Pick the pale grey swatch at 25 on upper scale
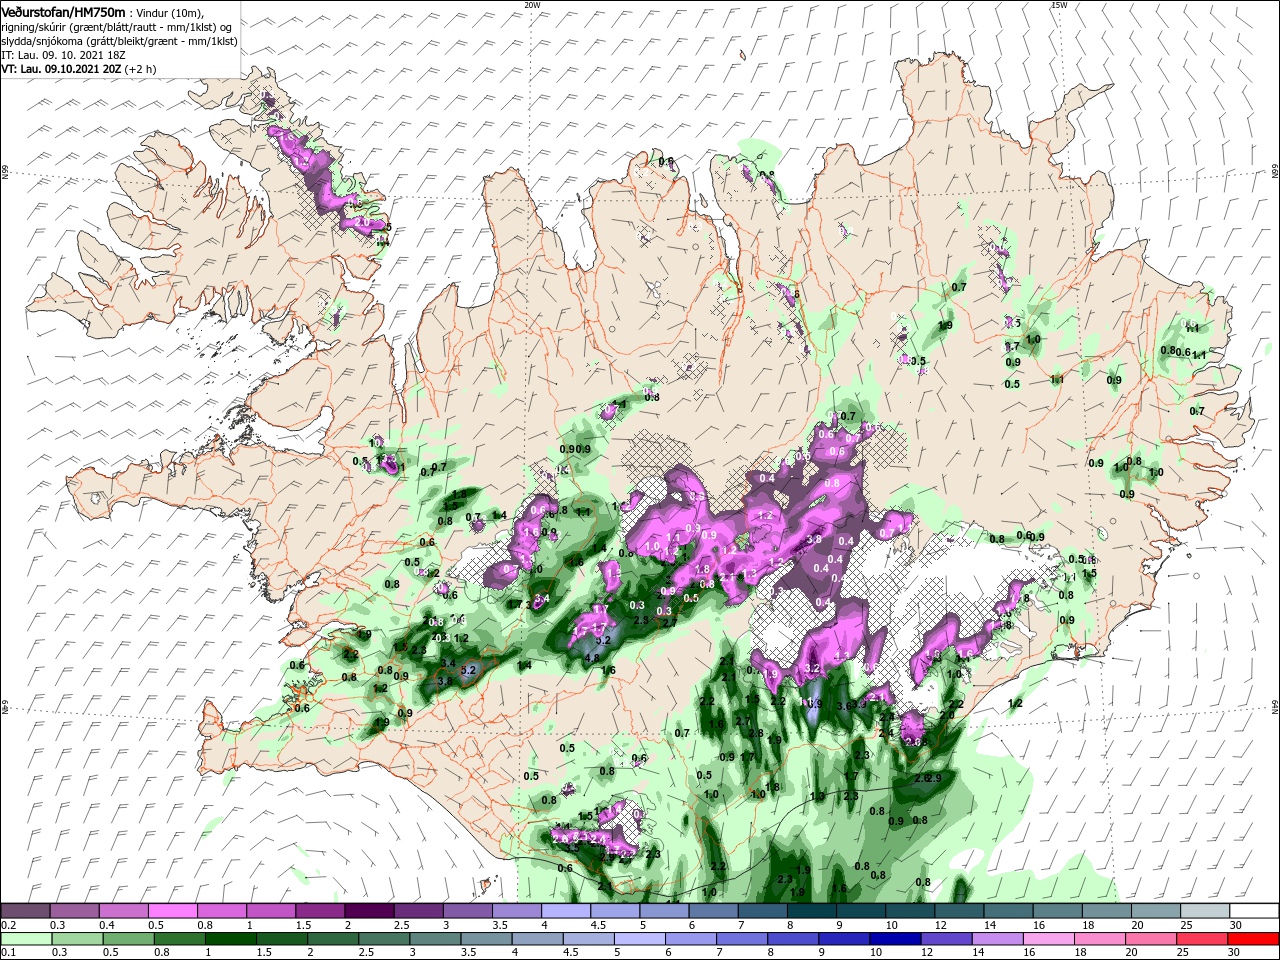Viewport: 1280px width, 960px height. pyautogui.click(x=1205, y=911)
